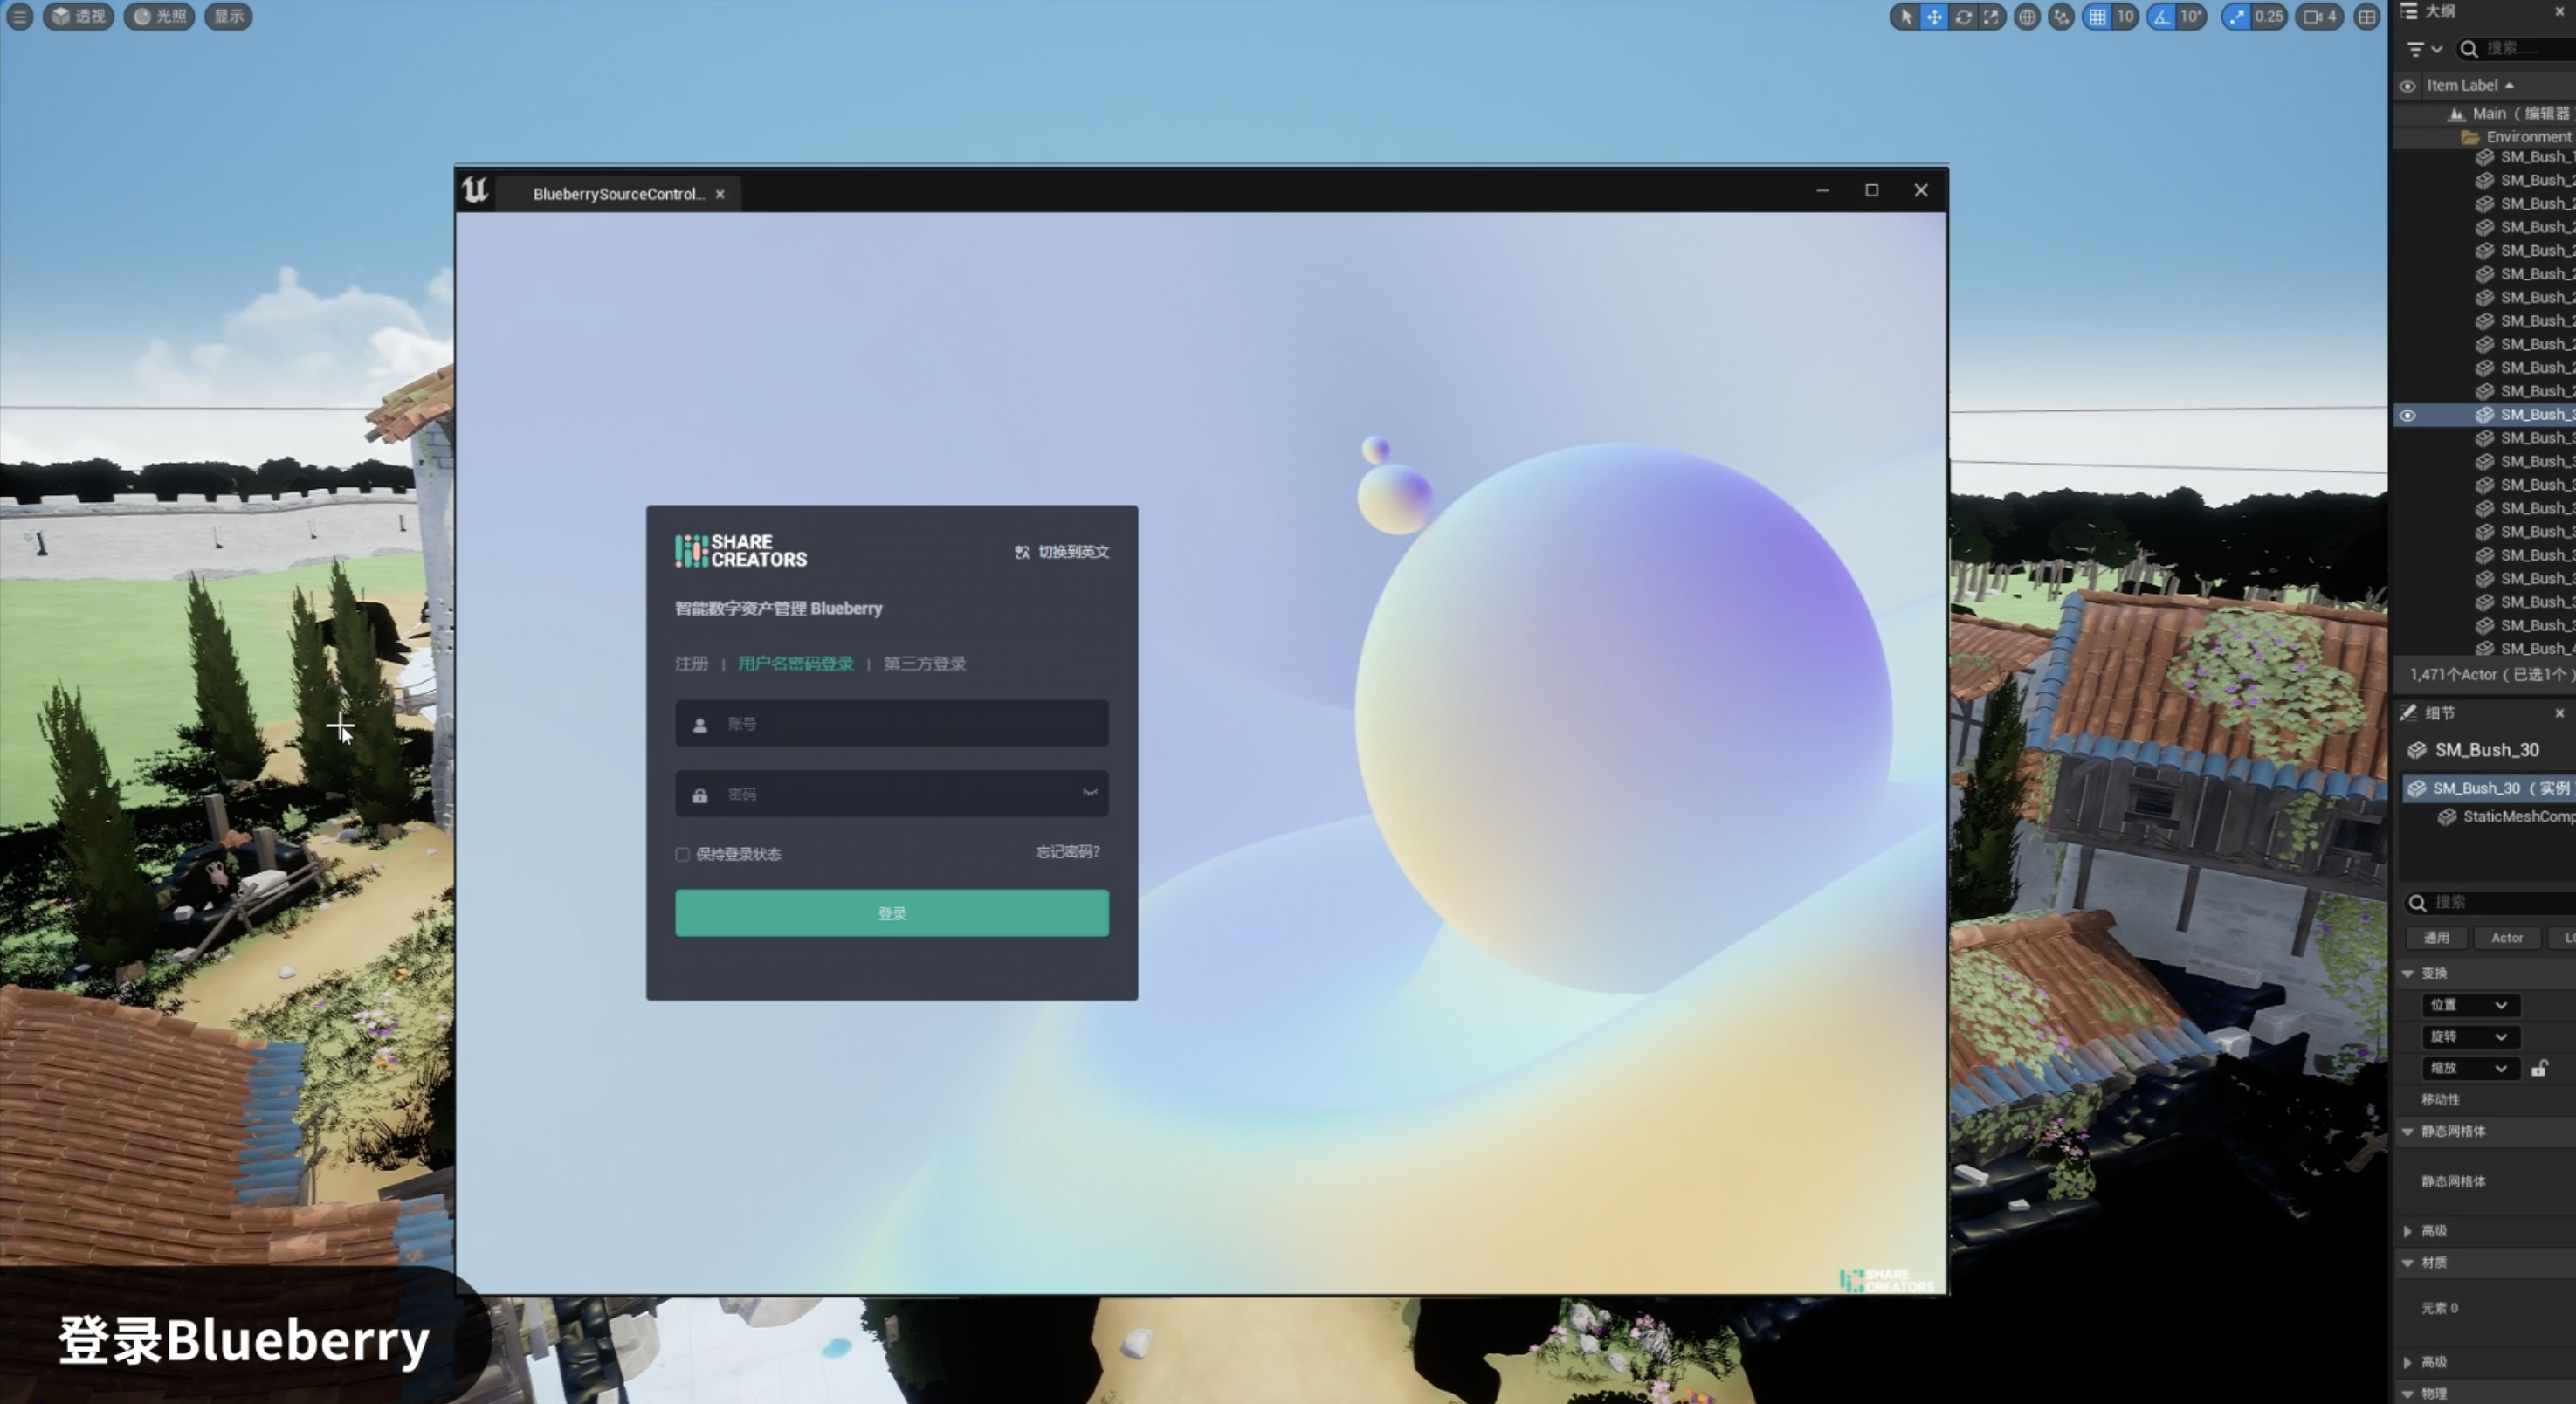The height and width of the screenshot is (1404, 2576).
Task: Activate the Translate move gizmo tool
Action: point(1934,16)
